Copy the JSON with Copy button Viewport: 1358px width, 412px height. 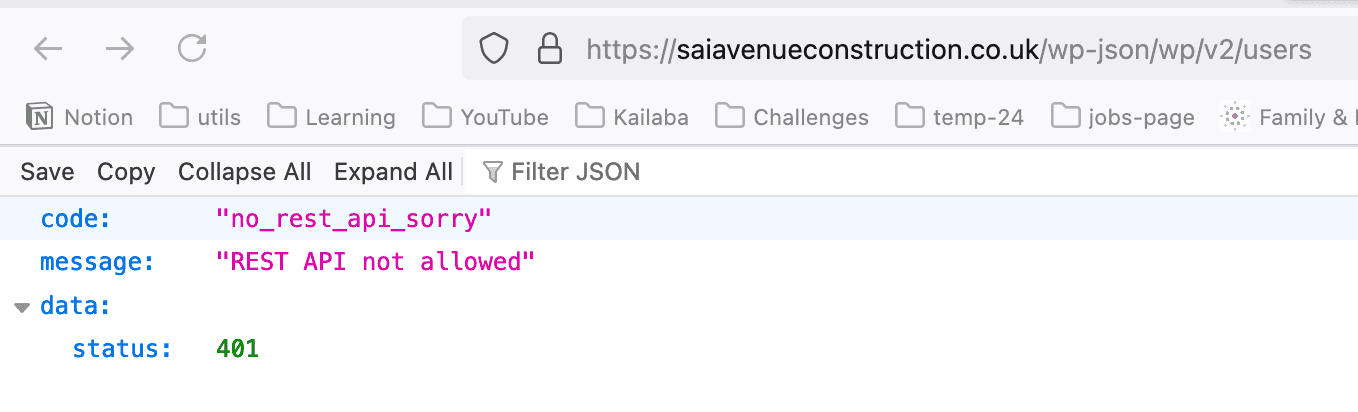click(126, 172)
